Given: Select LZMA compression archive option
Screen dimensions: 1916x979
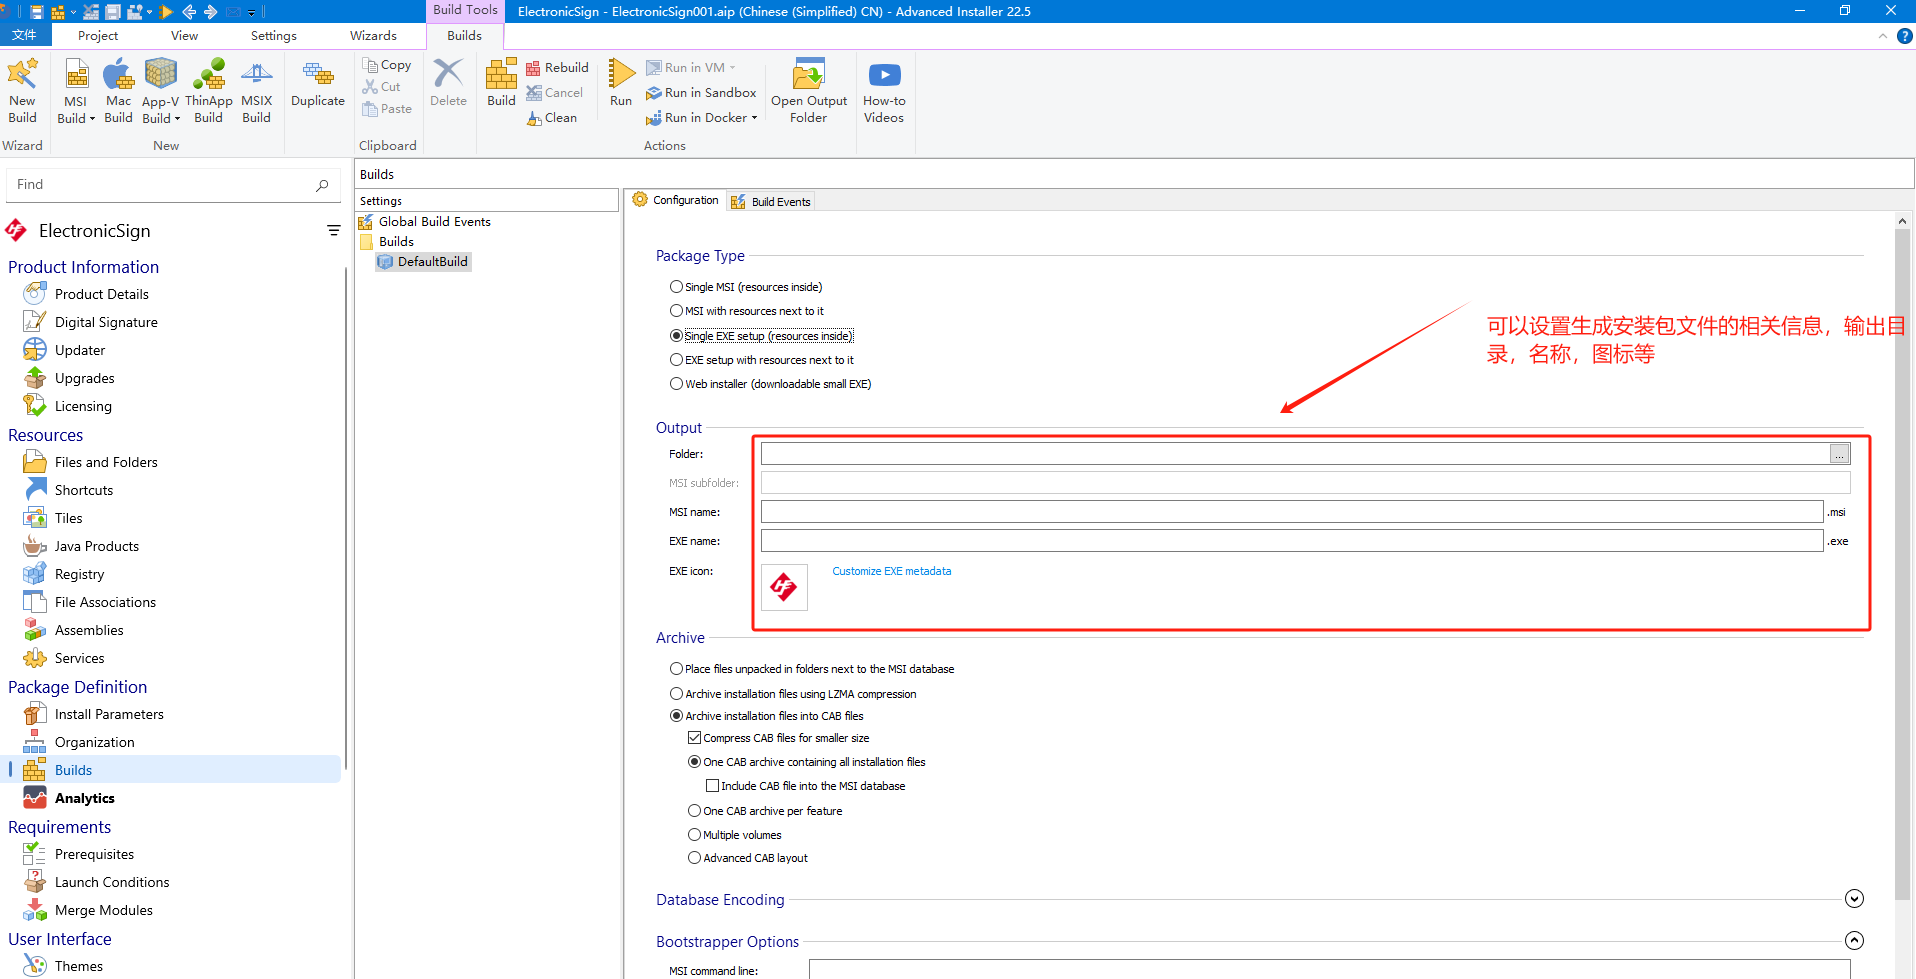Looking at the screenshot, I should click(x=793, y=694).
